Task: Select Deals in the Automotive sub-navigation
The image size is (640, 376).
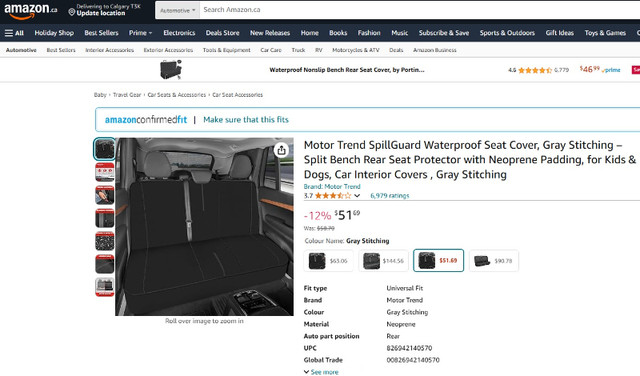Action: (396, 50)
